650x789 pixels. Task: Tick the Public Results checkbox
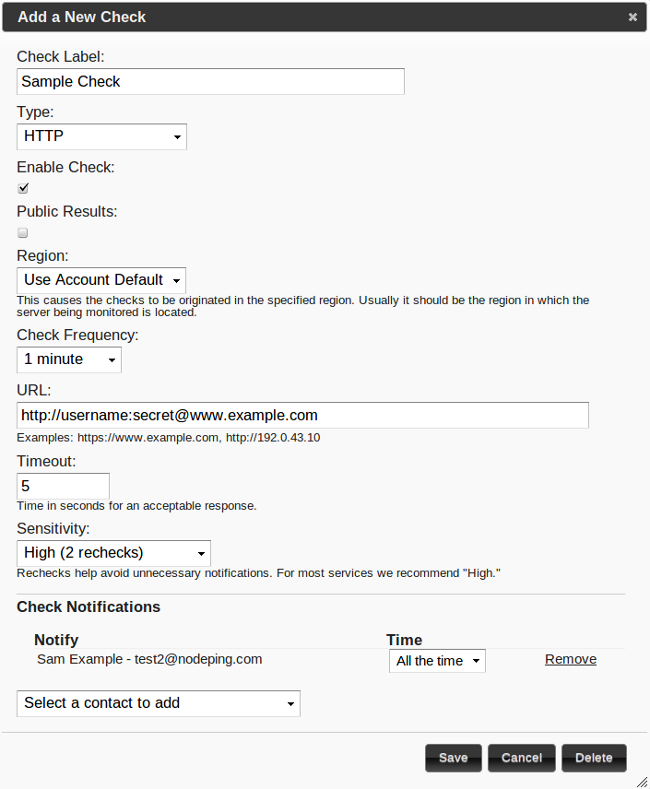(23, 232)
